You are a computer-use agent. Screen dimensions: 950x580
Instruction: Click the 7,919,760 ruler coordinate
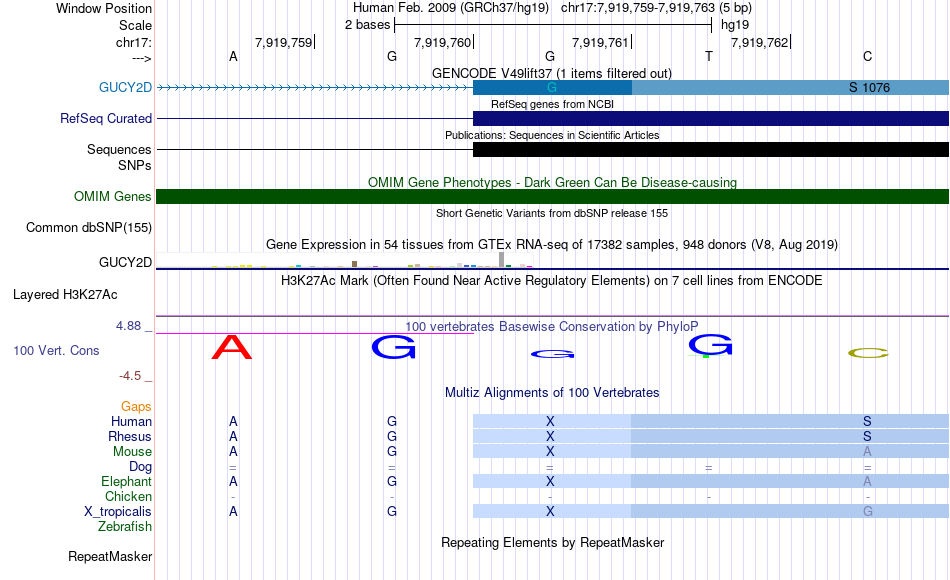coord(442,42)
